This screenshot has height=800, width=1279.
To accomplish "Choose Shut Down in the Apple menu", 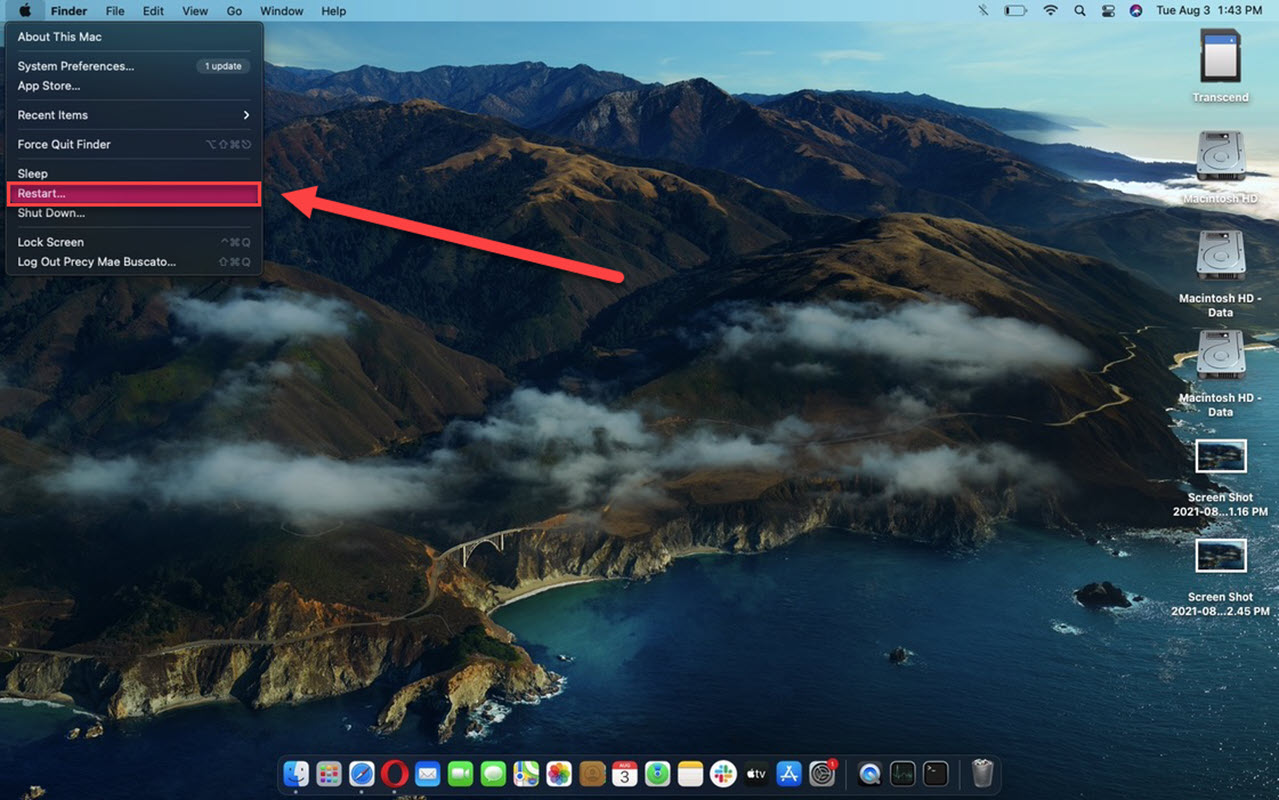I will point(50,213).
